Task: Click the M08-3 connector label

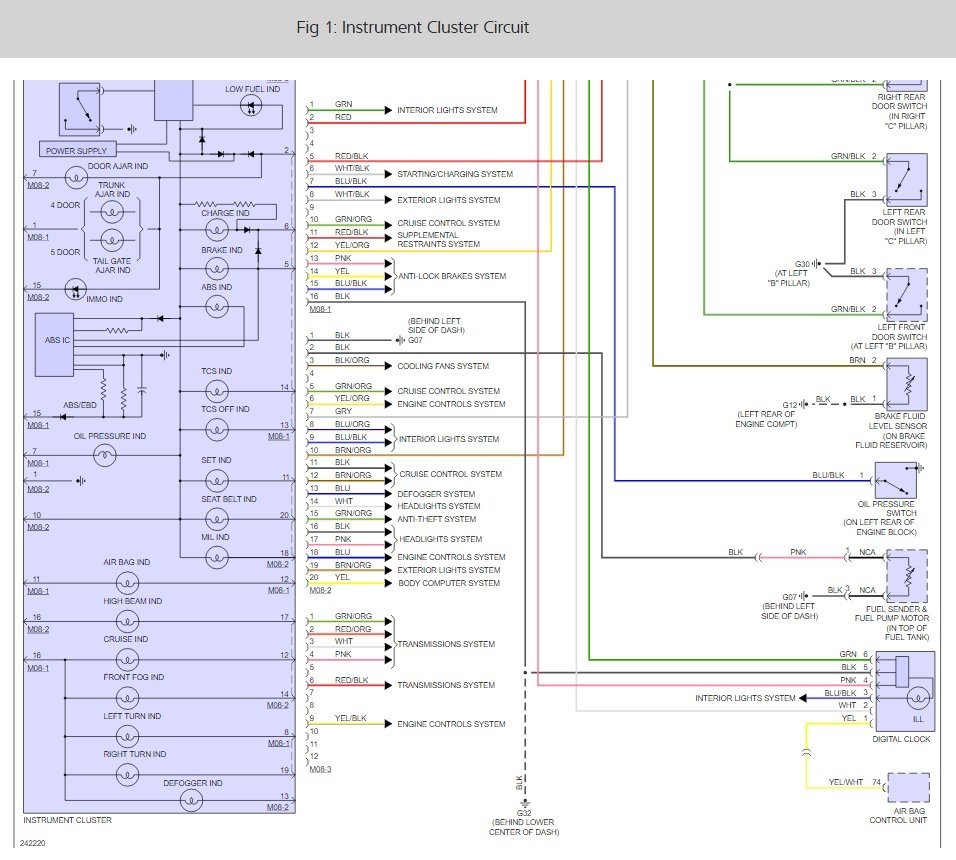Action: (320, 769)
